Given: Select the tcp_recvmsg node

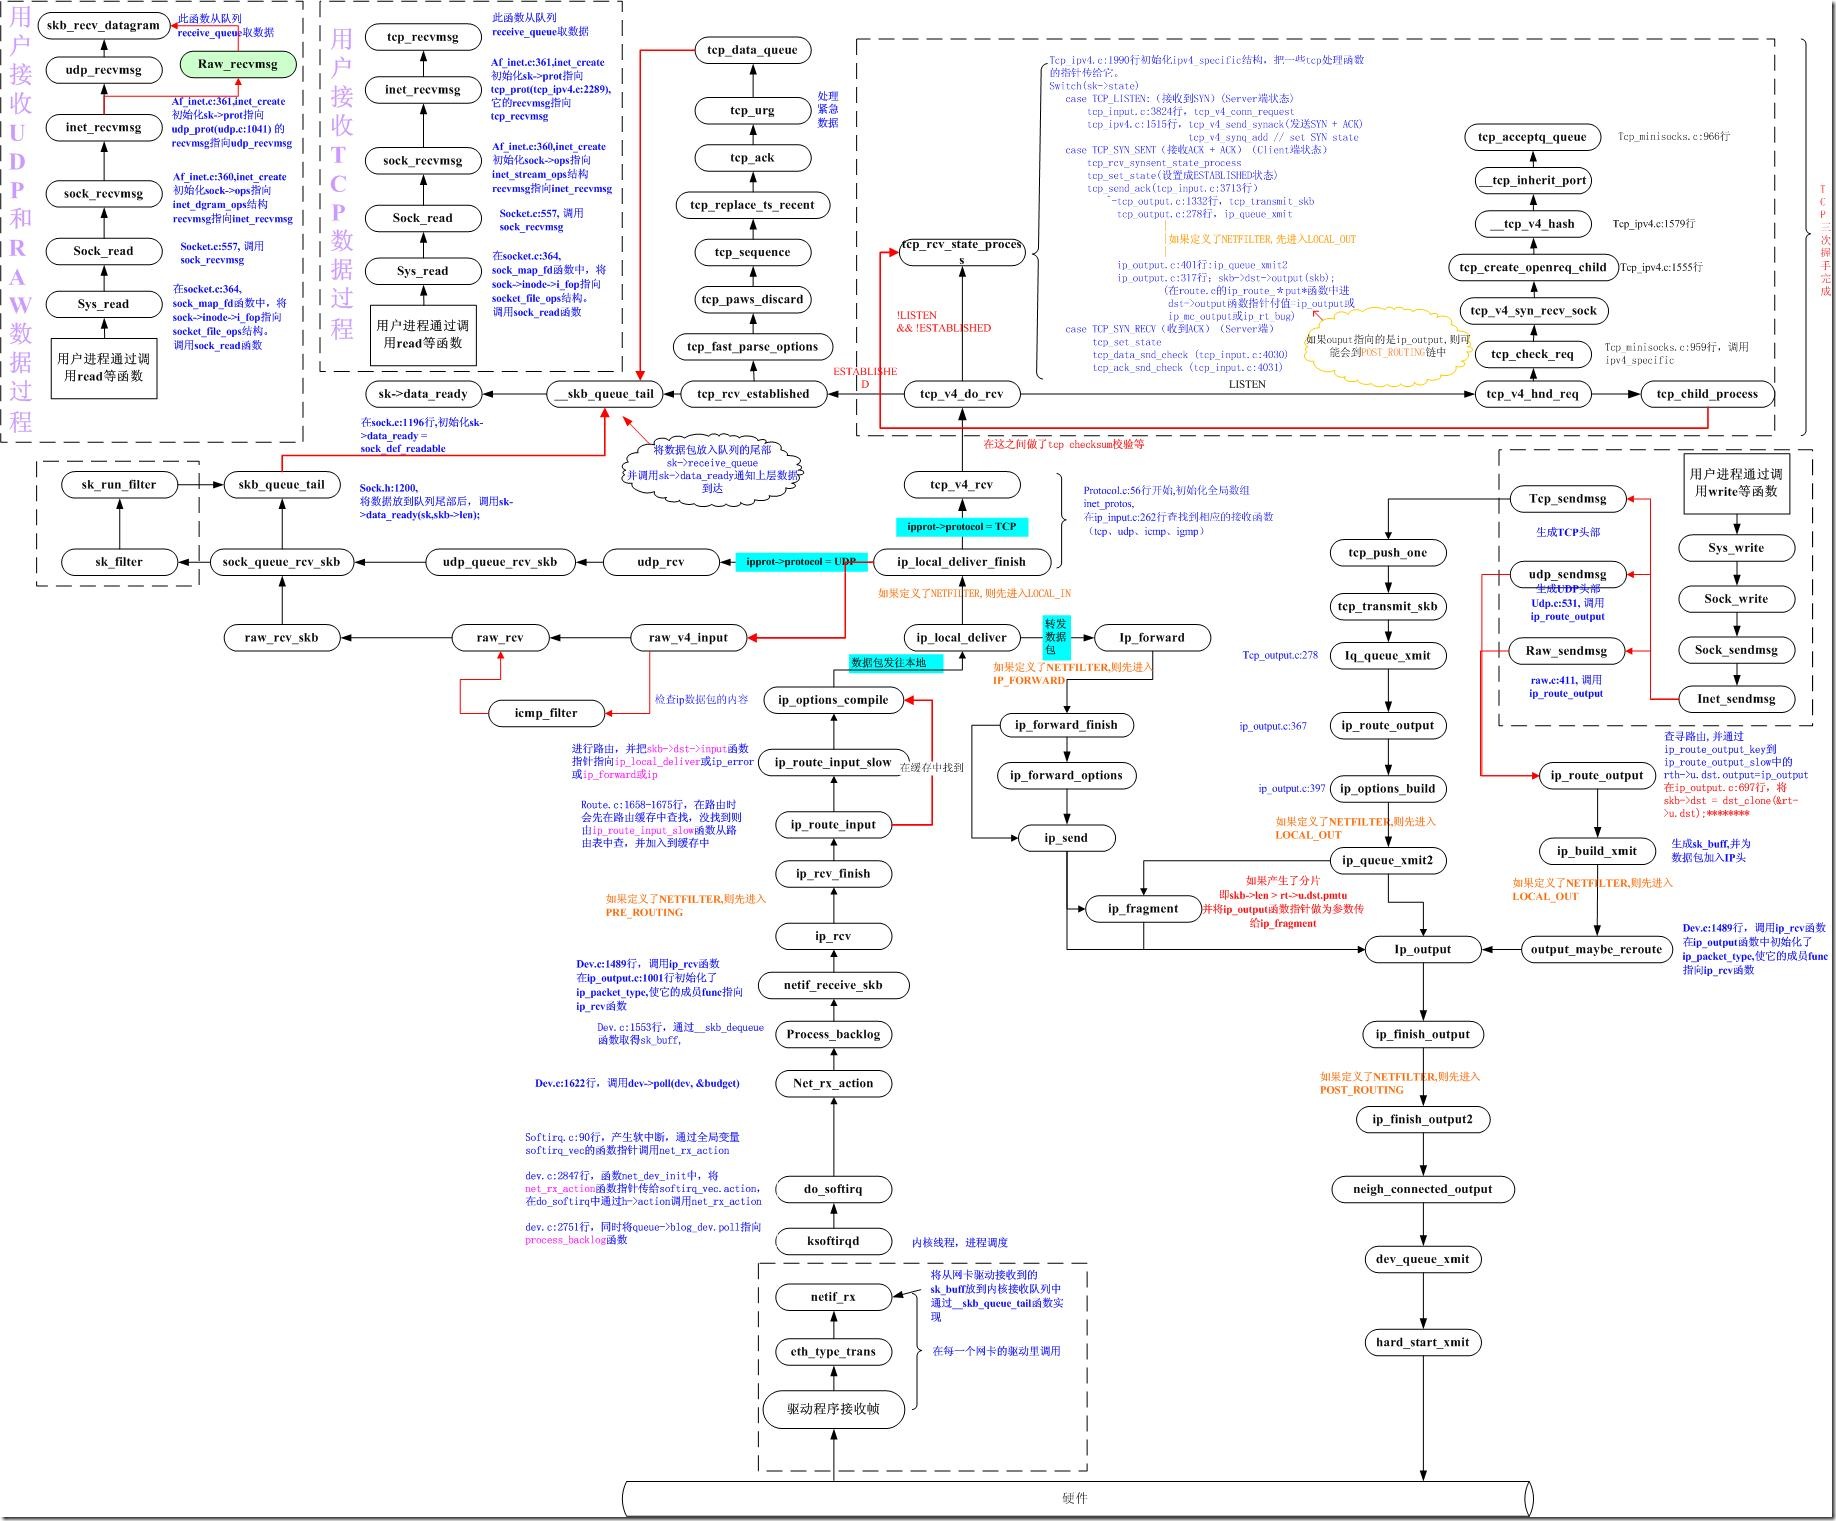Looking at the screenshot, I should (x=422, y=37).
